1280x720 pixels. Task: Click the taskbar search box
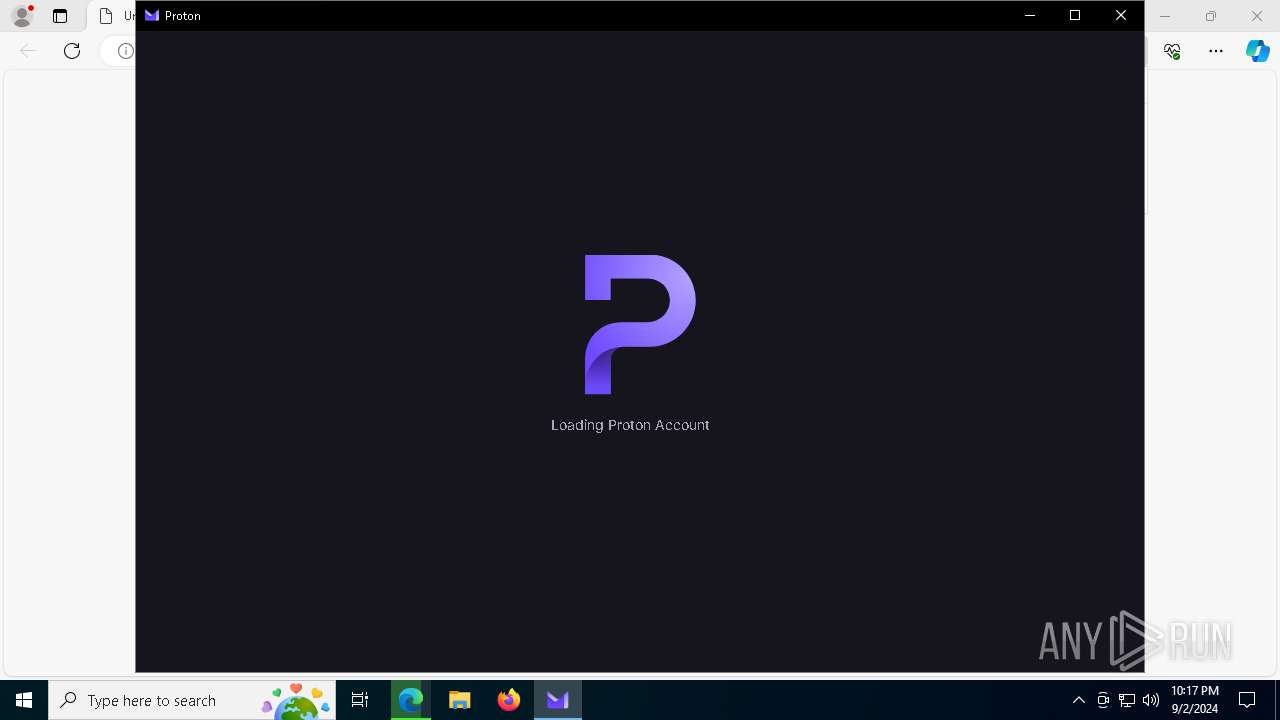point(192,700)
